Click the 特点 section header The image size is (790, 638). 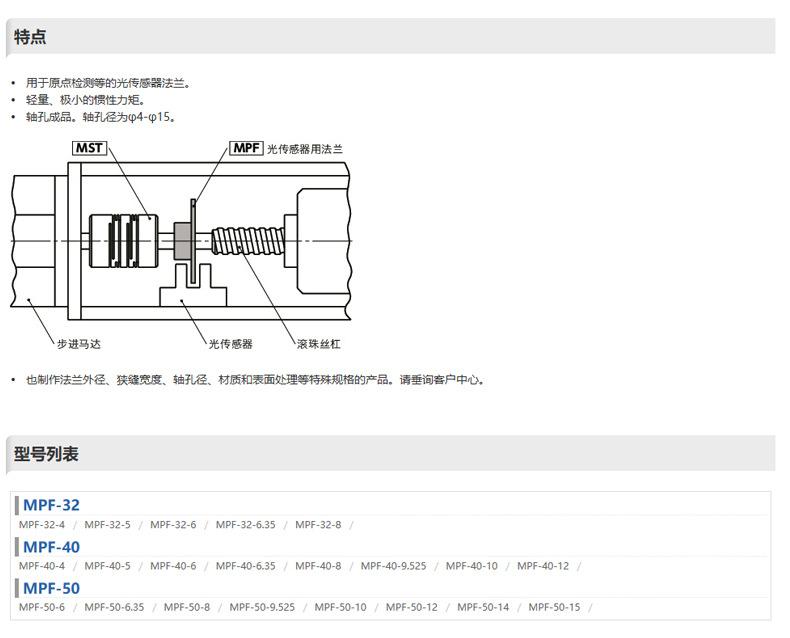pos(30,38)
